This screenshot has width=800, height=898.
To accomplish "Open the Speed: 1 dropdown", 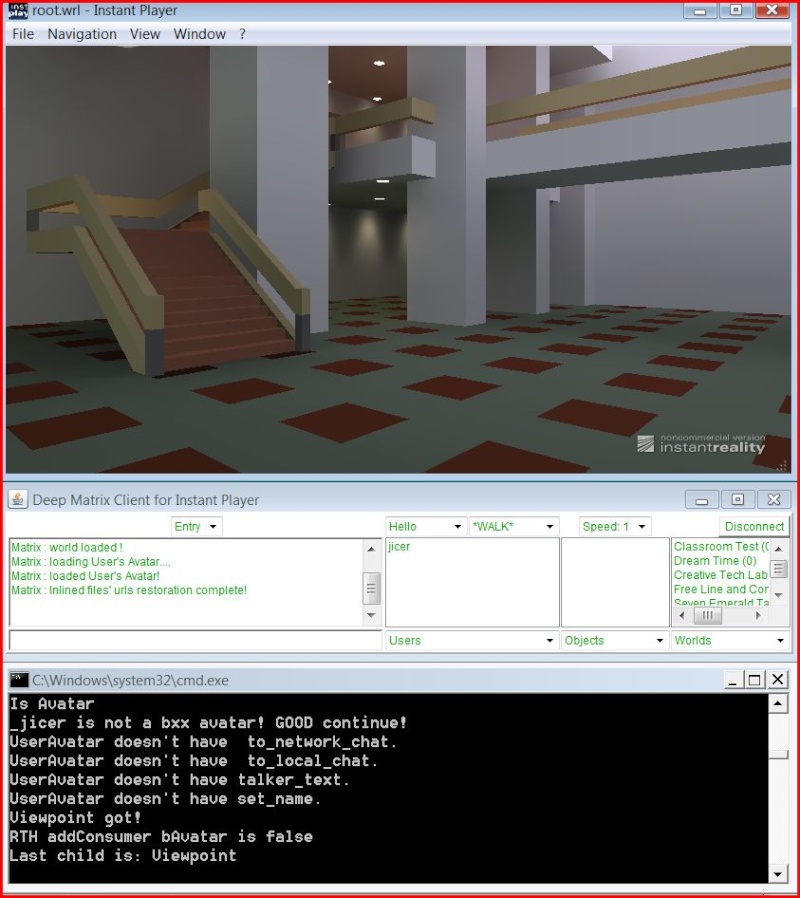I will point(613,526).
